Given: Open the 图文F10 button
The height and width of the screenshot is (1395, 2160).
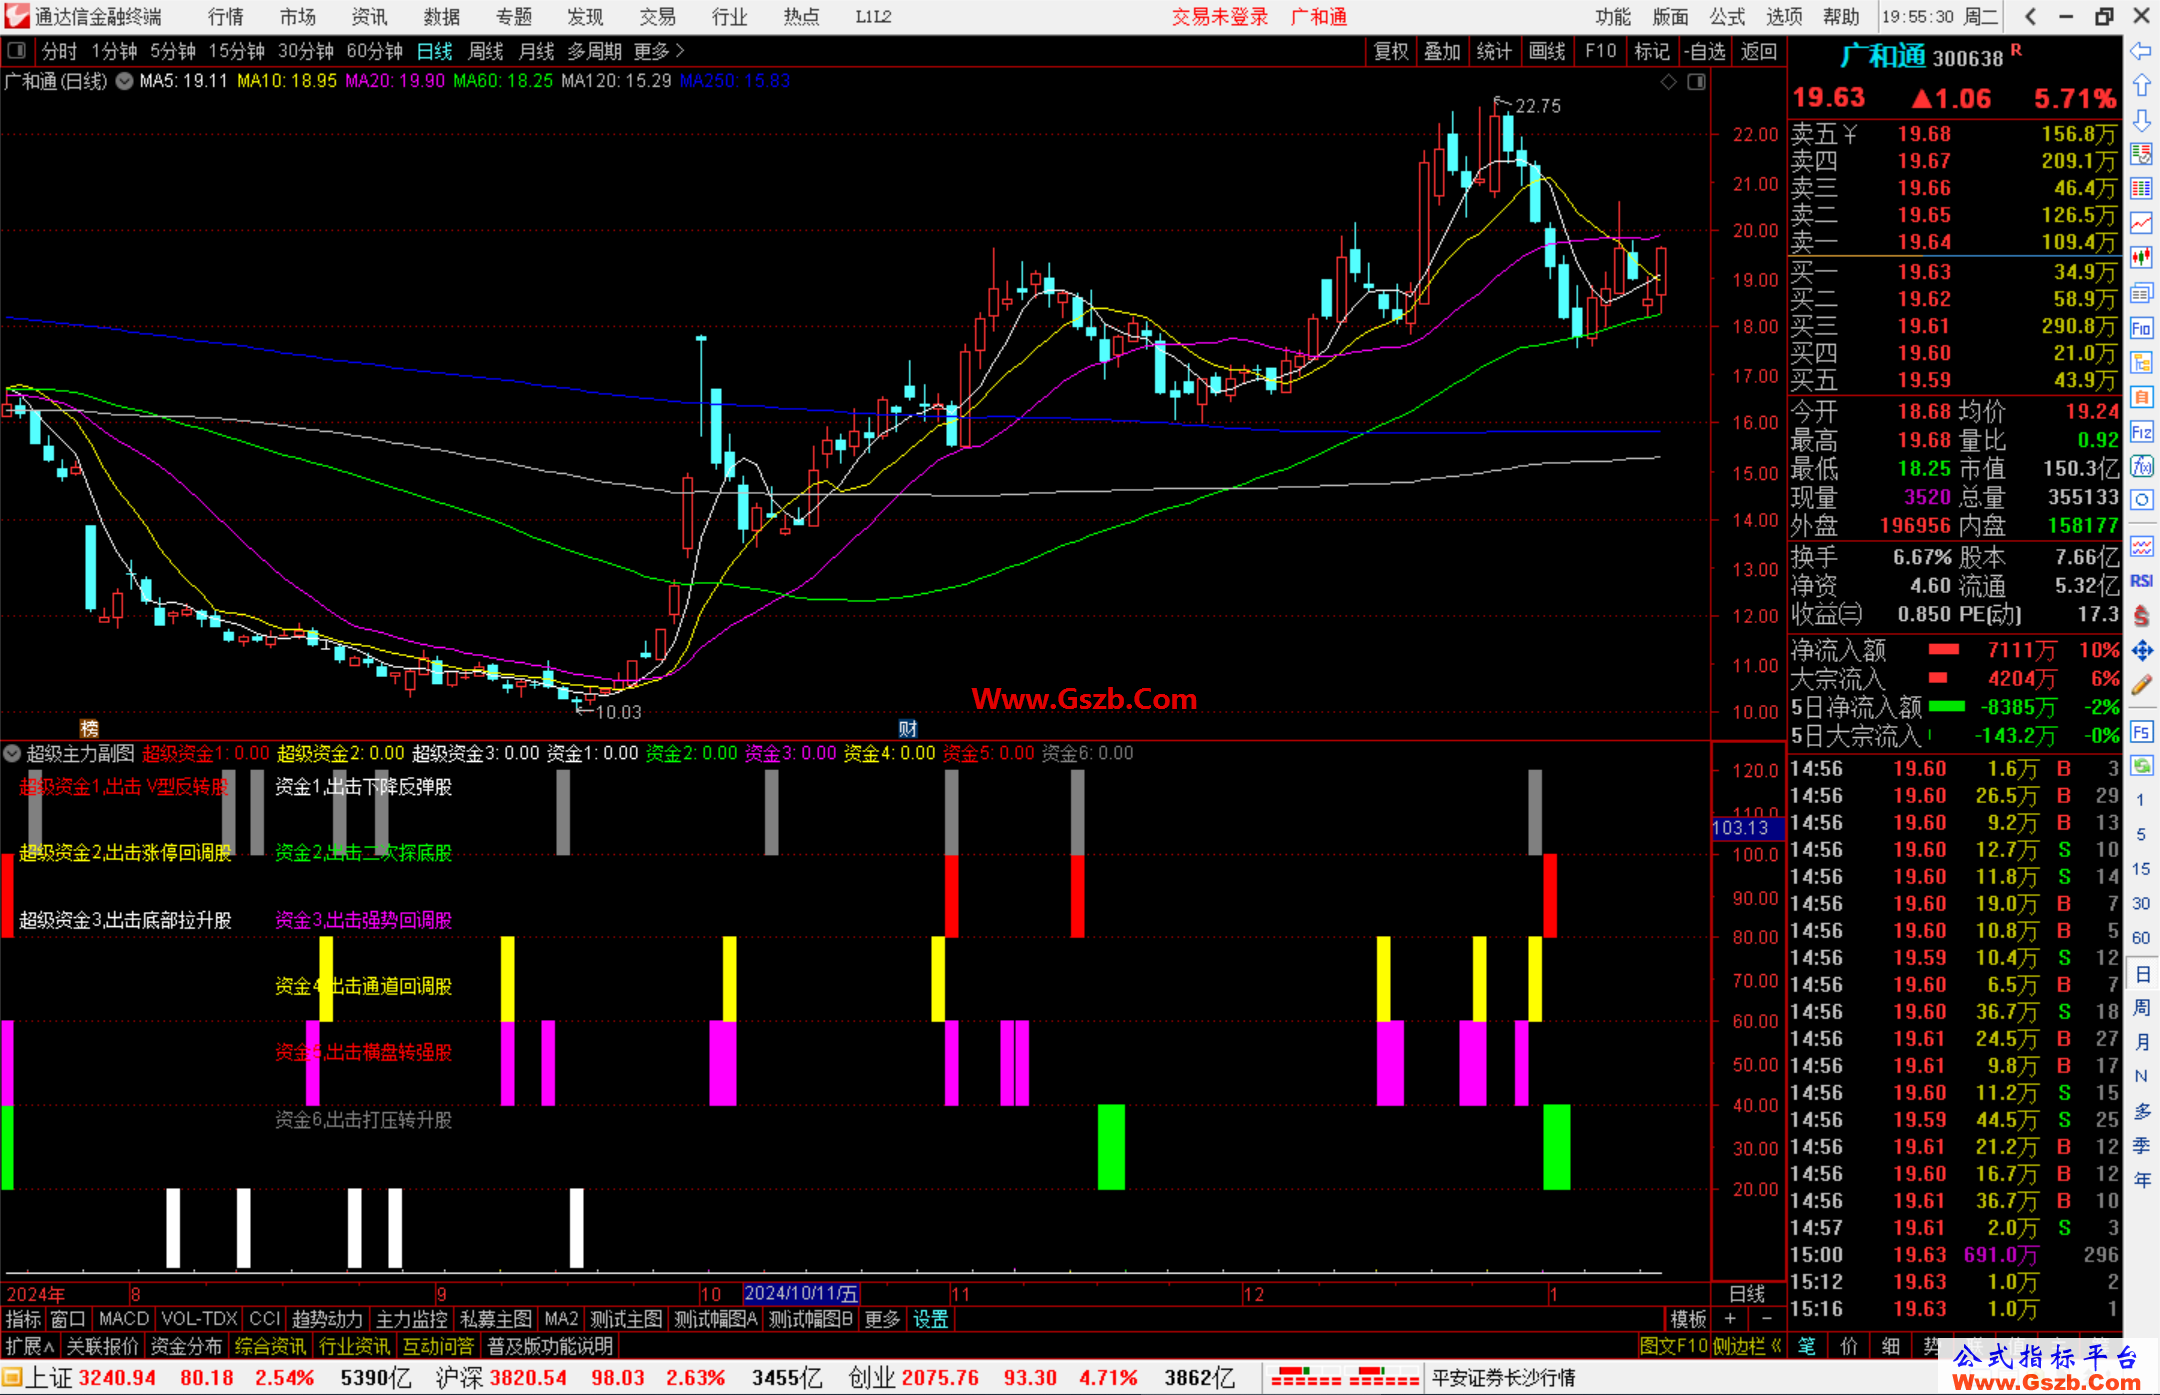Looking at the screenshot, I should [1673, 1346].
